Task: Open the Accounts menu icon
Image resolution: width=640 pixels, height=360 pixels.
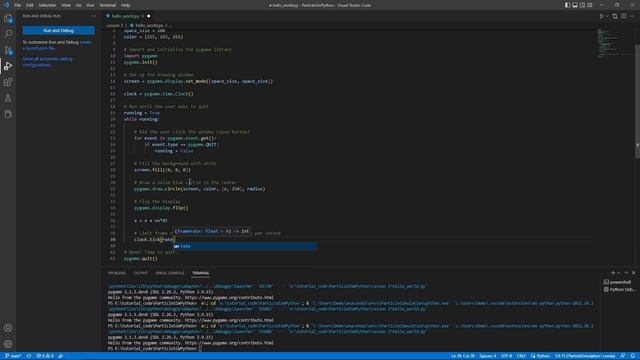Action: pyautogui.click(x=8, y=328)
